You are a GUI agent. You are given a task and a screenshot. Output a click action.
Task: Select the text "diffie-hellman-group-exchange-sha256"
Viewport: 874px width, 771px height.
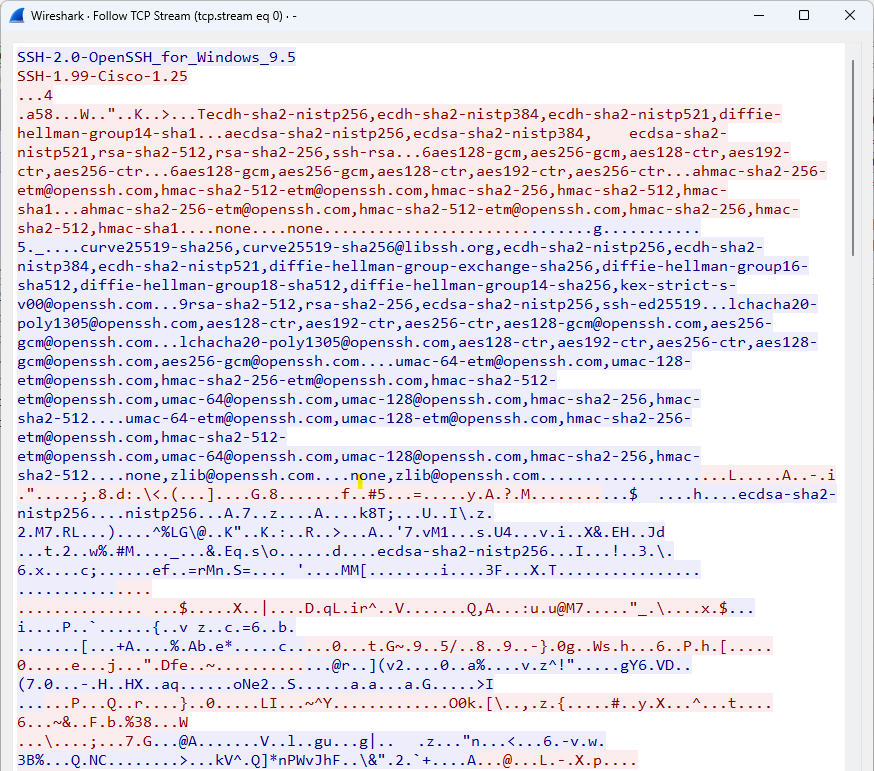pos(431,266)
